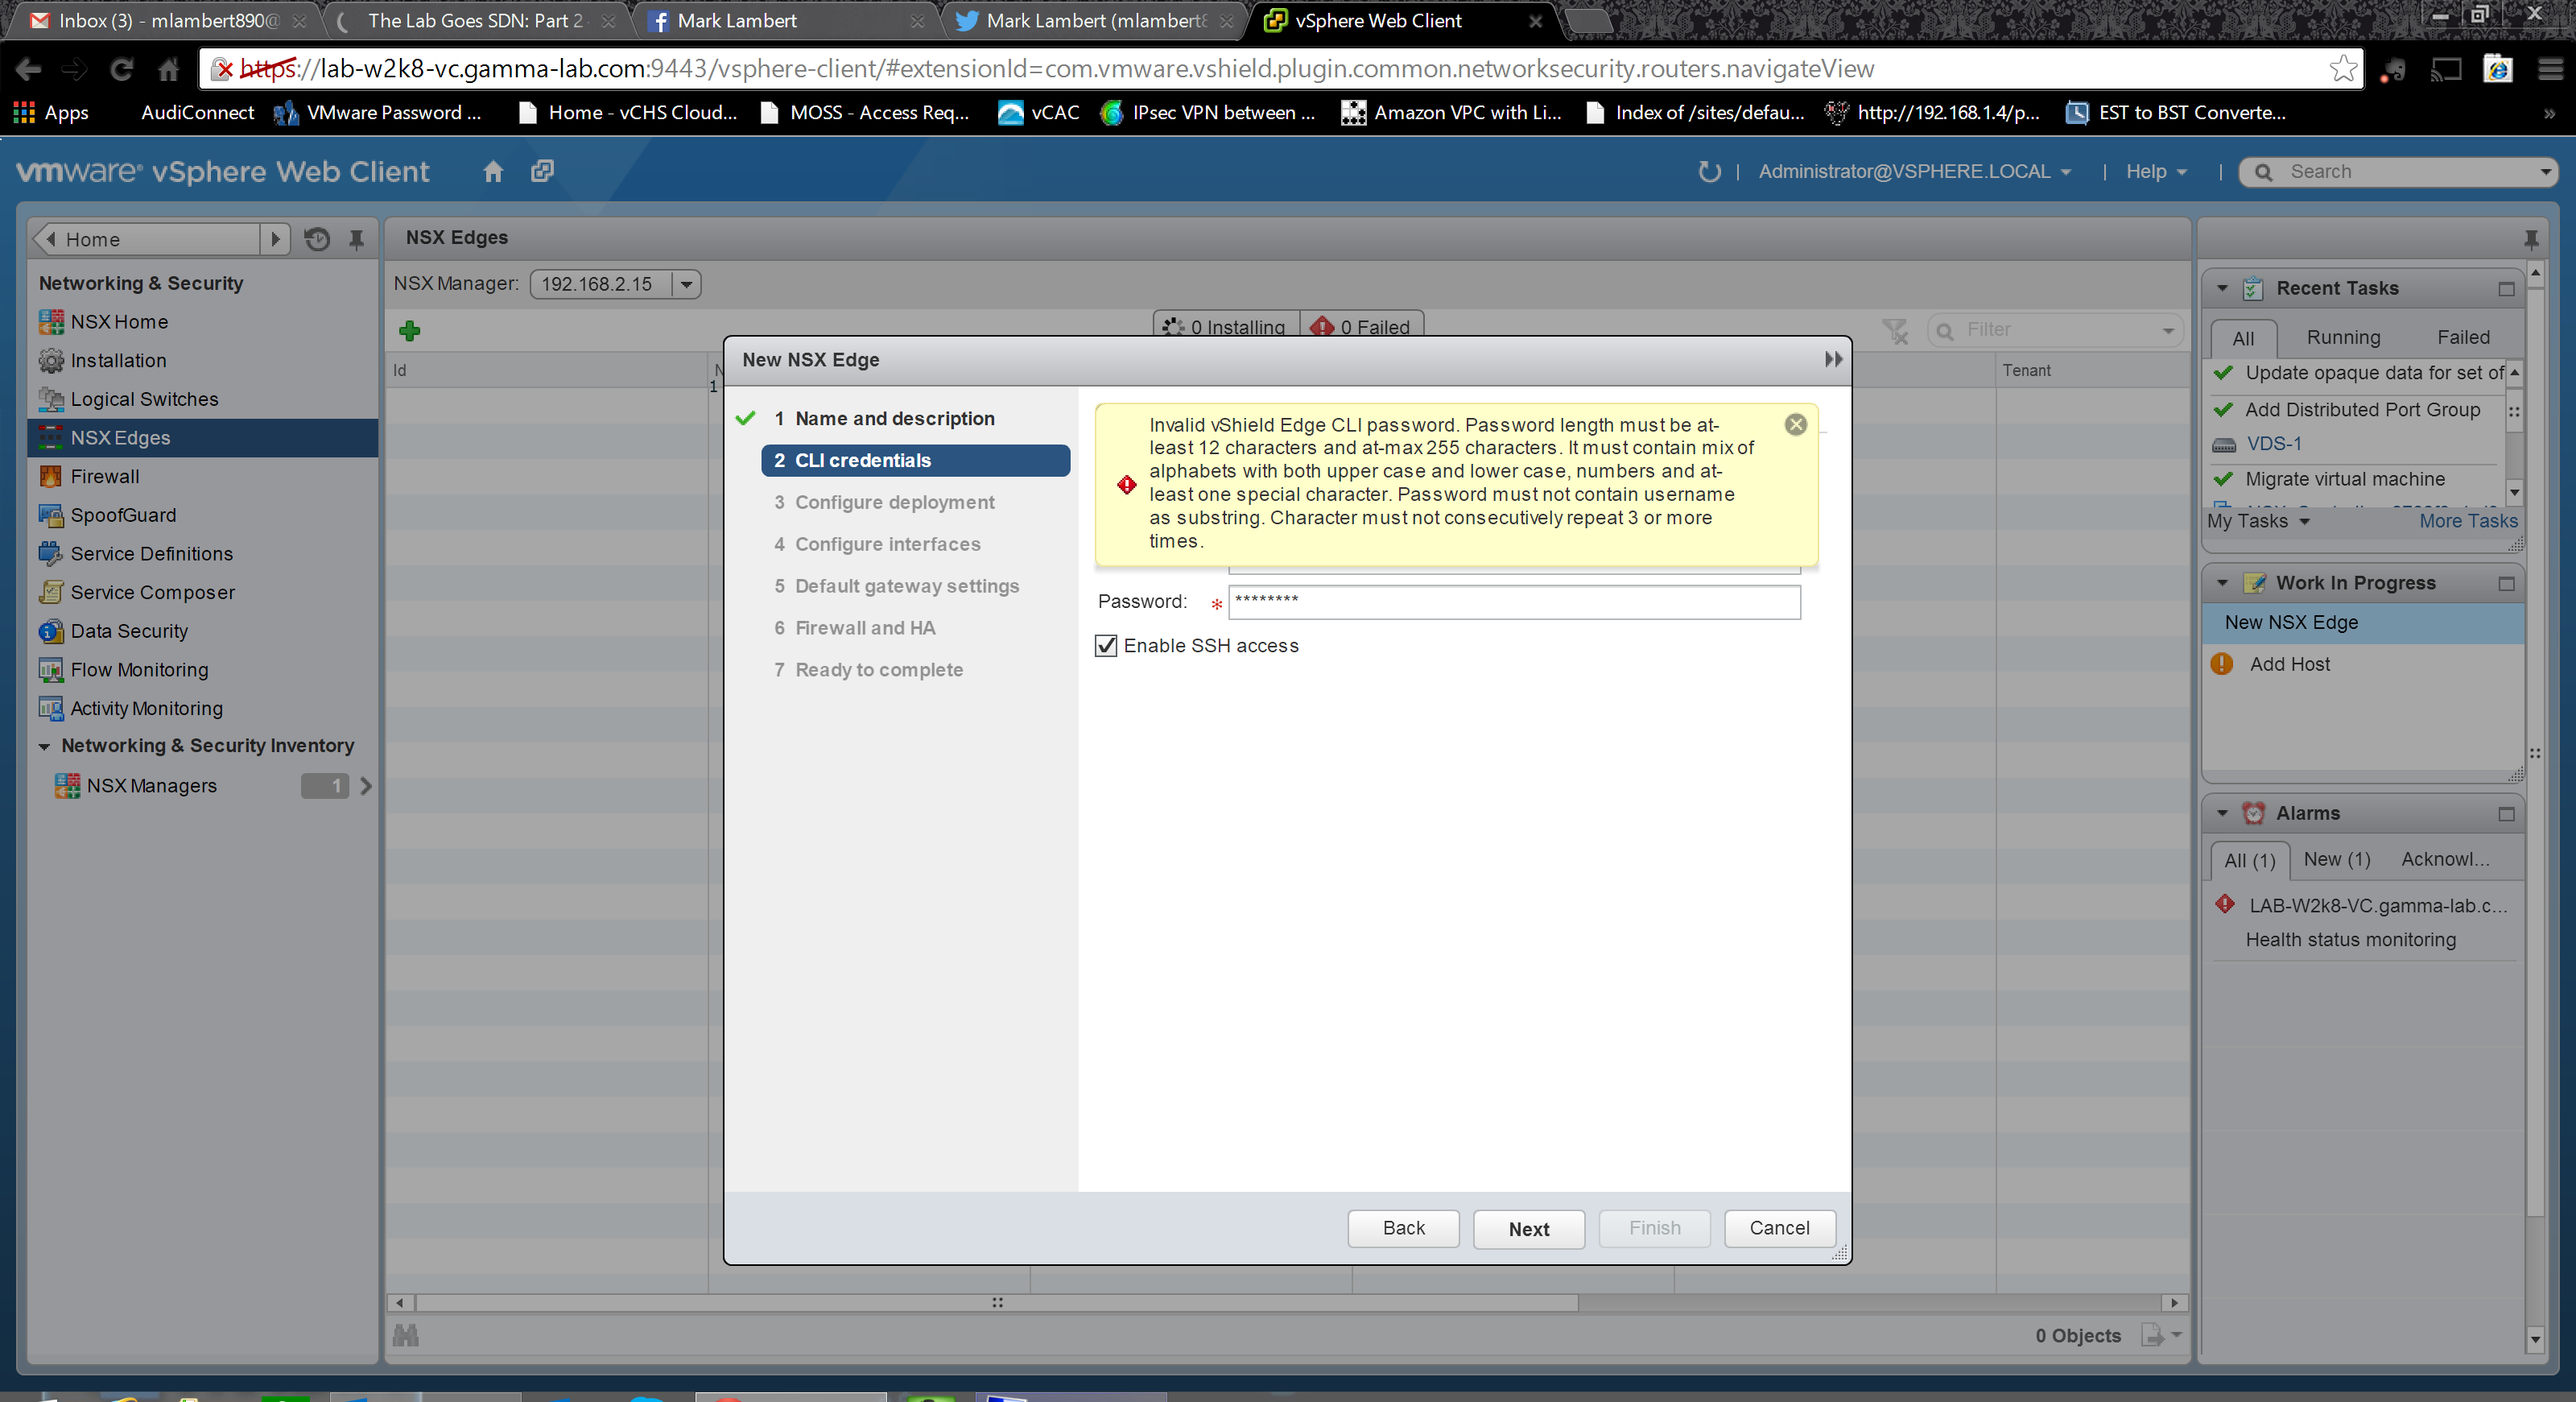Image resolution: width=2576 pixels, height=1402 pixels.
Task: Bookmark page with star icon
Action: click(2343, 69)
